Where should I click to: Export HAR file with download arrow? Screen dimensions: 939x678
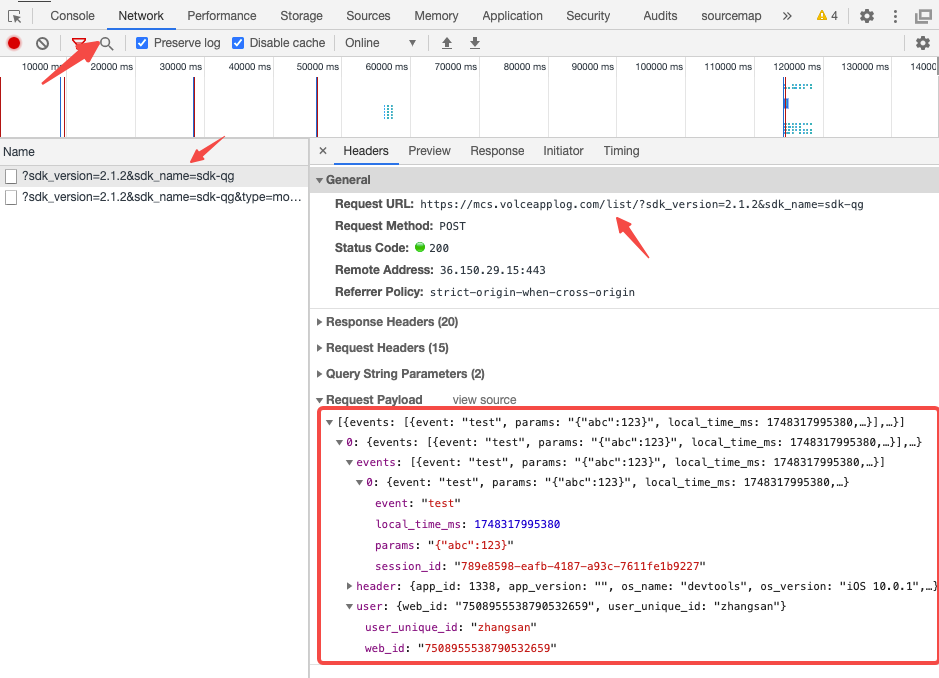coord(475,43)
